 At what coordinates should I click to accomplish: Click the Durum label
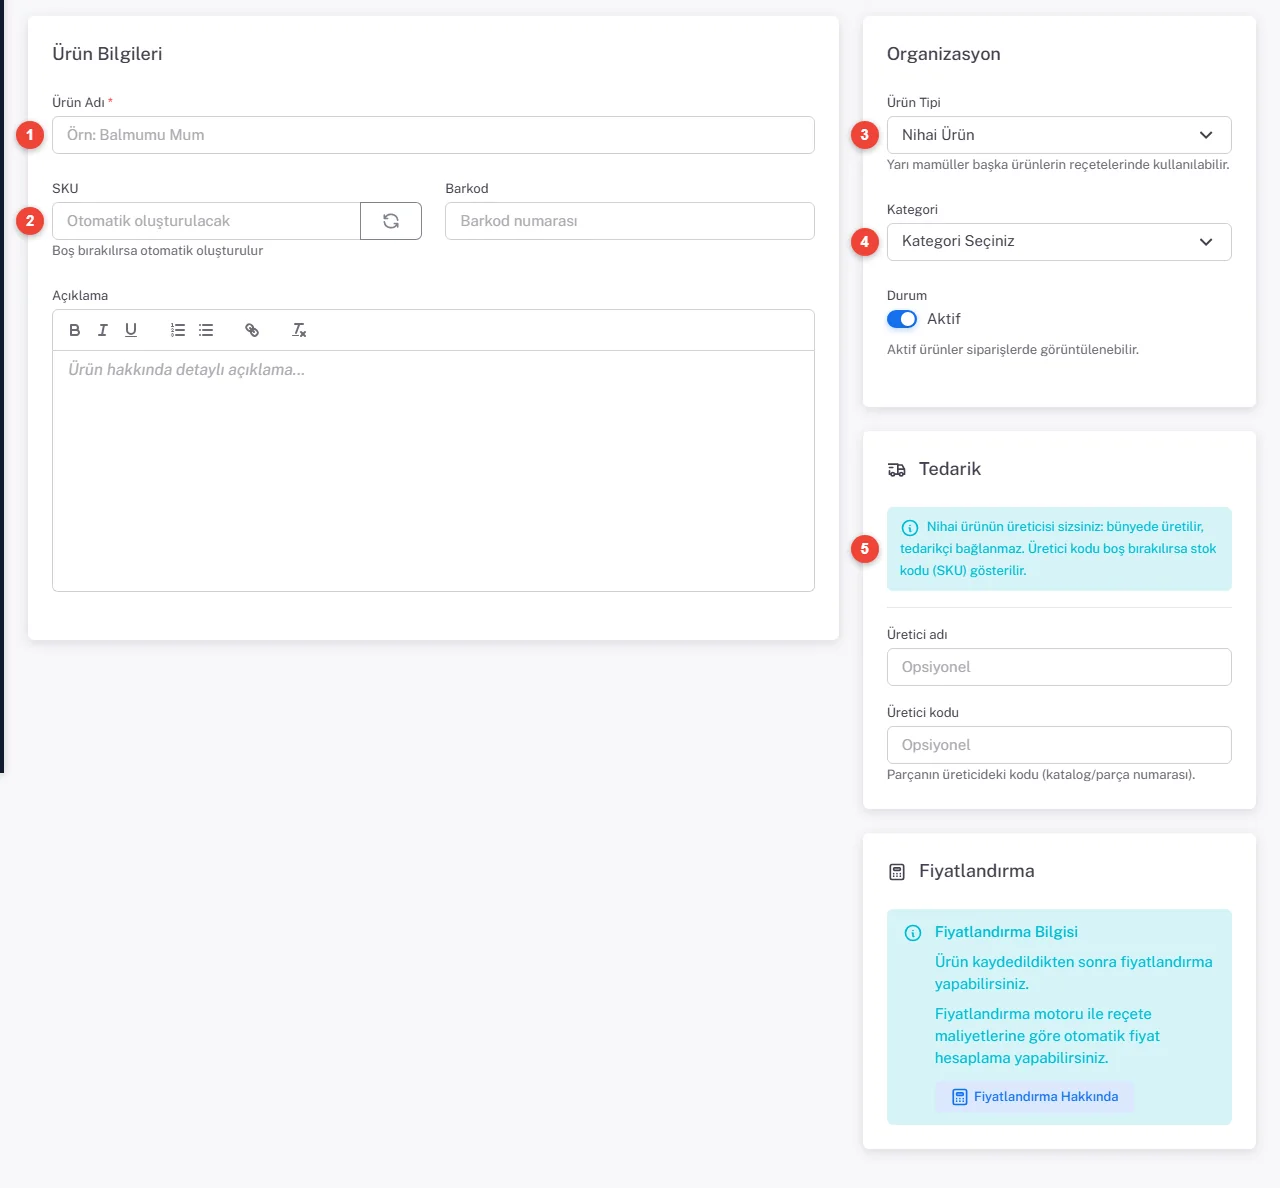tap(907, 296)
